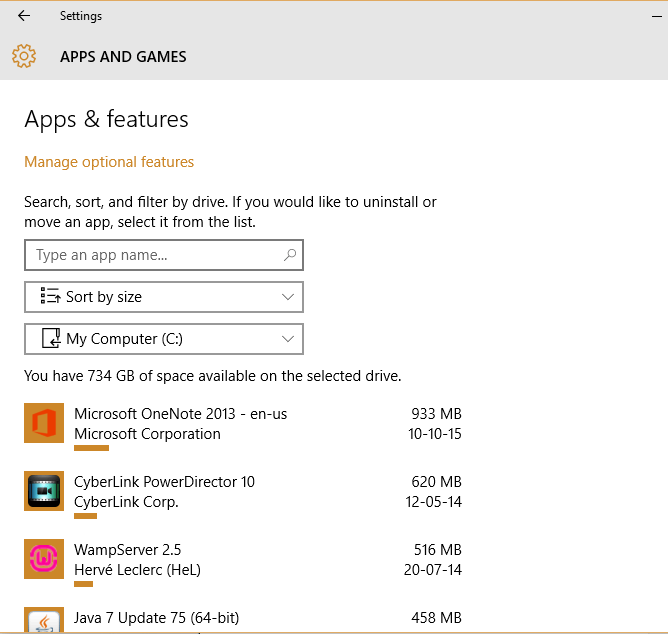Click the 933 MB size value
668x634 pixels.
(x=436, y=414)
